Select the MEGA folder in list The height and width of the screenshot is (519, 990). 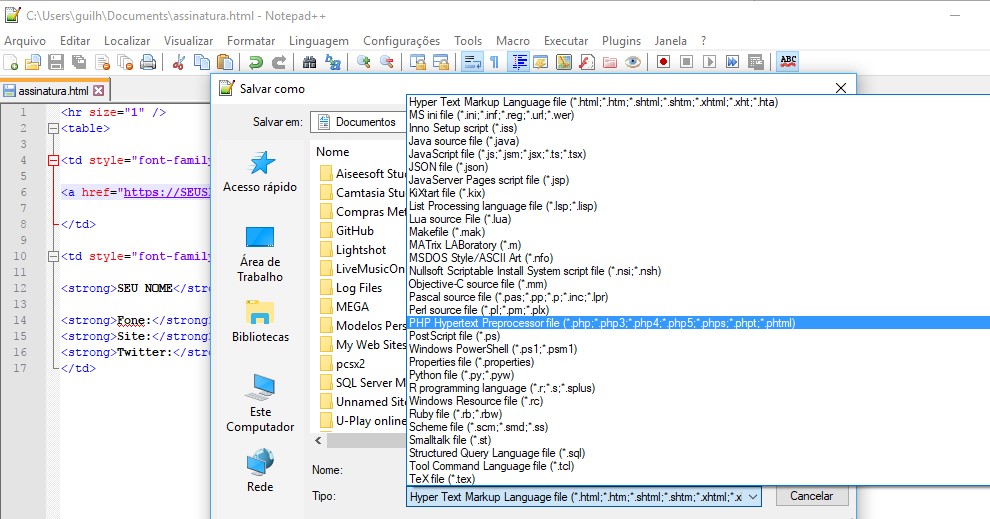pyautogui.click(x=344, y=307)
